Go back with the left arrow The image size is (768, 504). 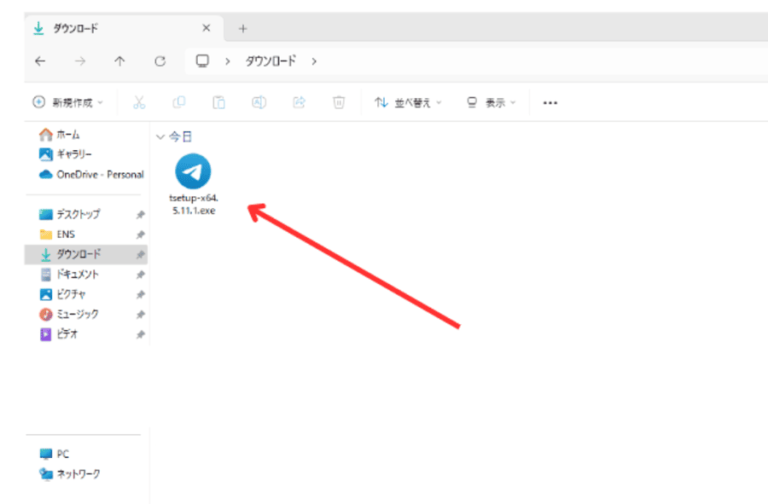pyautogui.click(x=40, y=61)
